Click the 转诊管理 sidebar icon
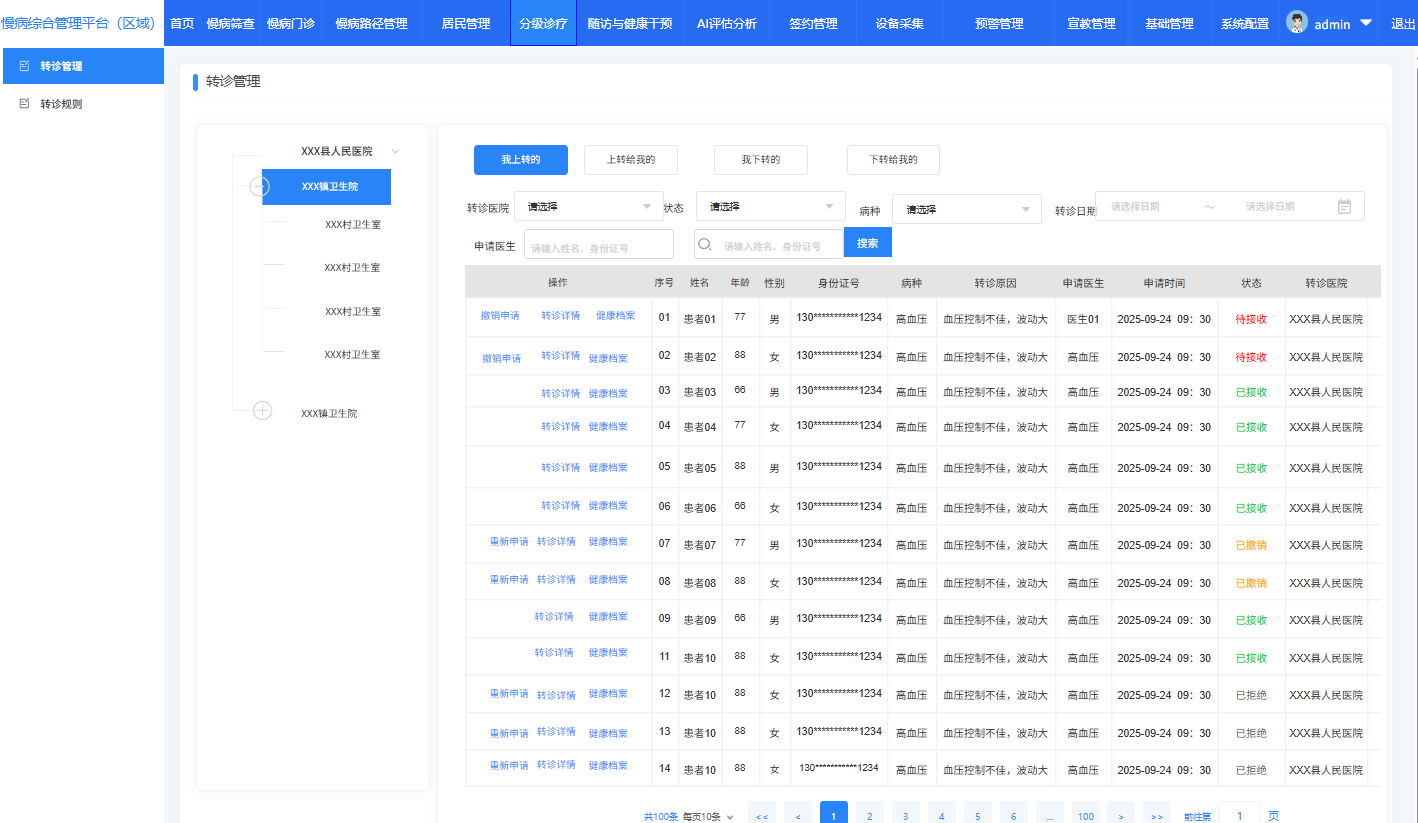The height and width of the screenshot is (823, 1418). coord(25,66)
